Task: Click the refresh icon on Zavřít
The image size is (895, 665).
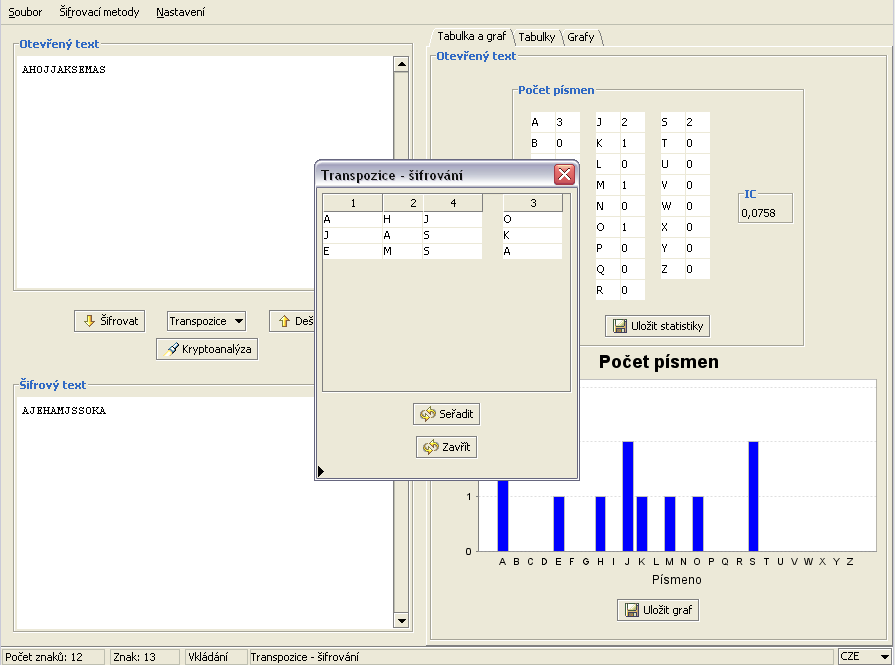Action: (x=431, y=447)
